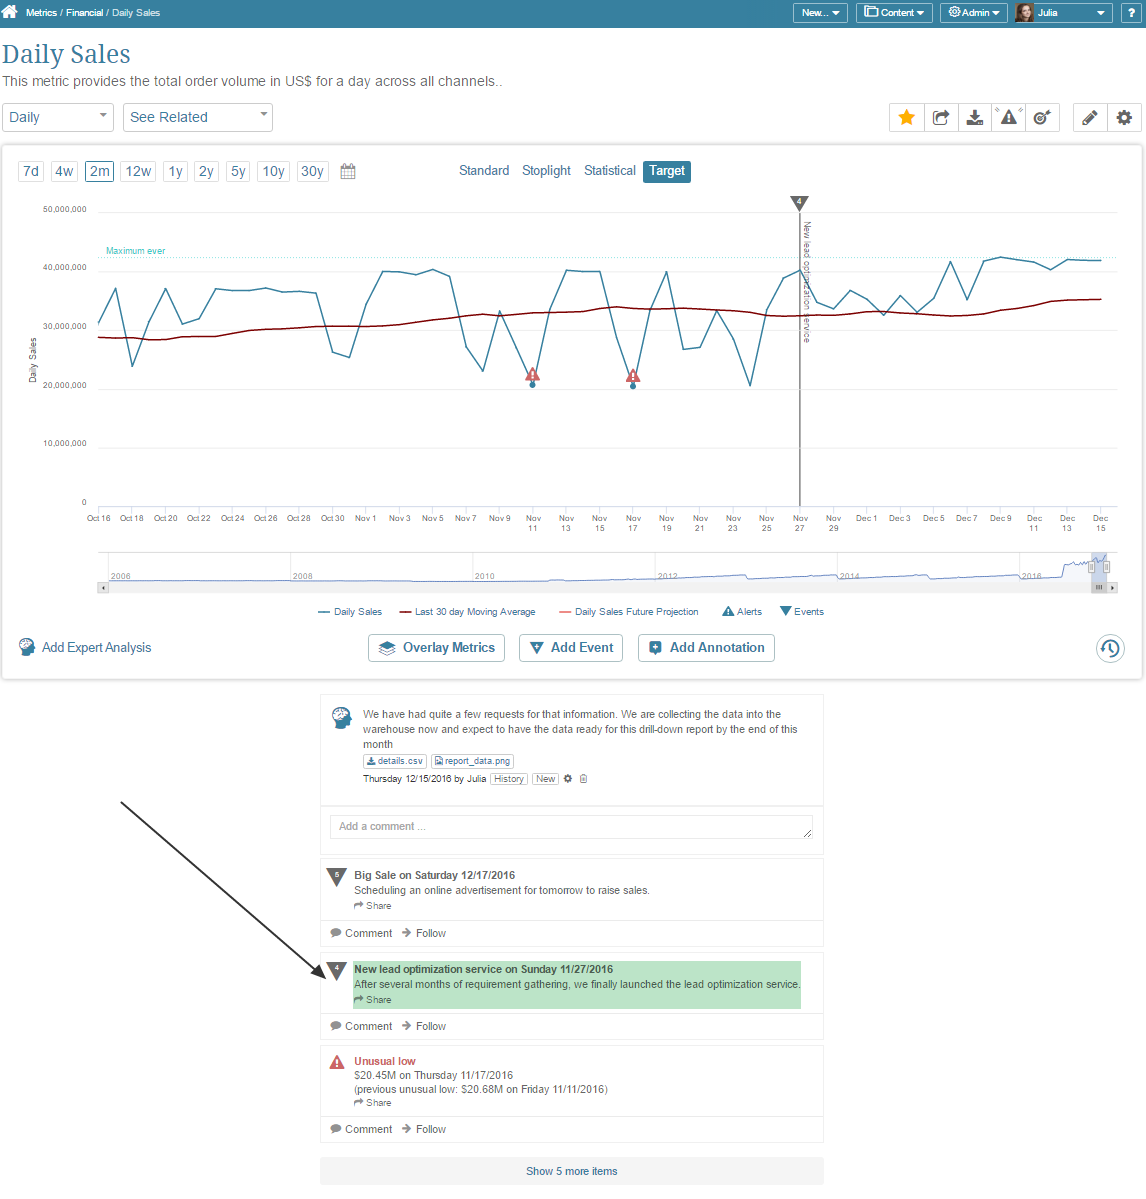1146x1199 pixels.
Task: Select the Target chart view
Action: [x=666, y=171]
